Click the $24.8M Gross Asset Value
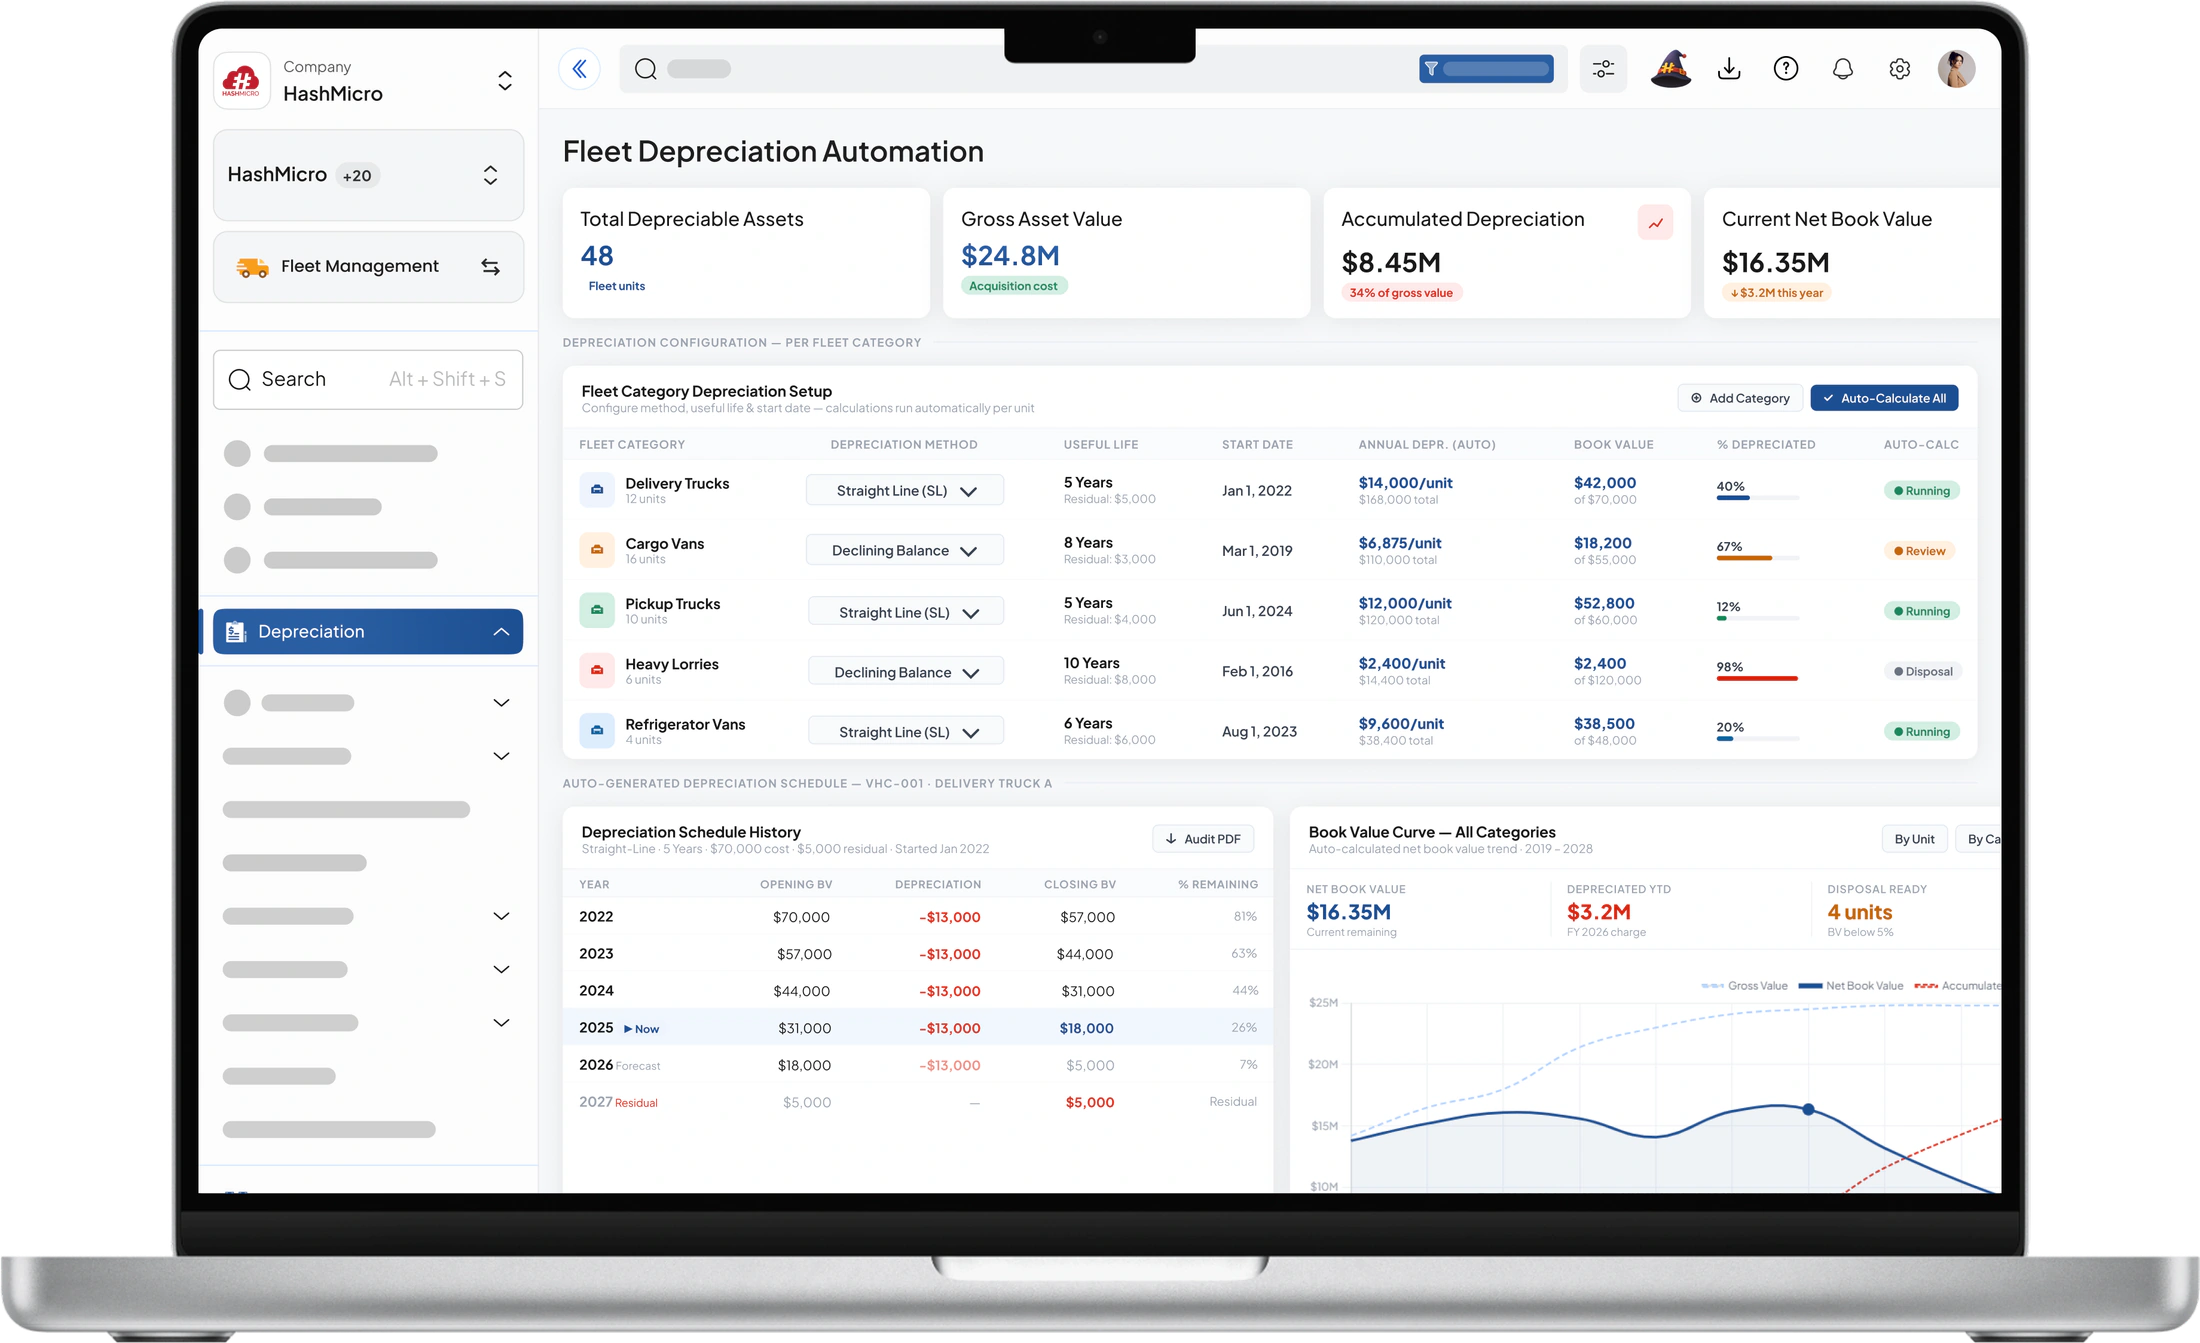 coord(1010,257)
